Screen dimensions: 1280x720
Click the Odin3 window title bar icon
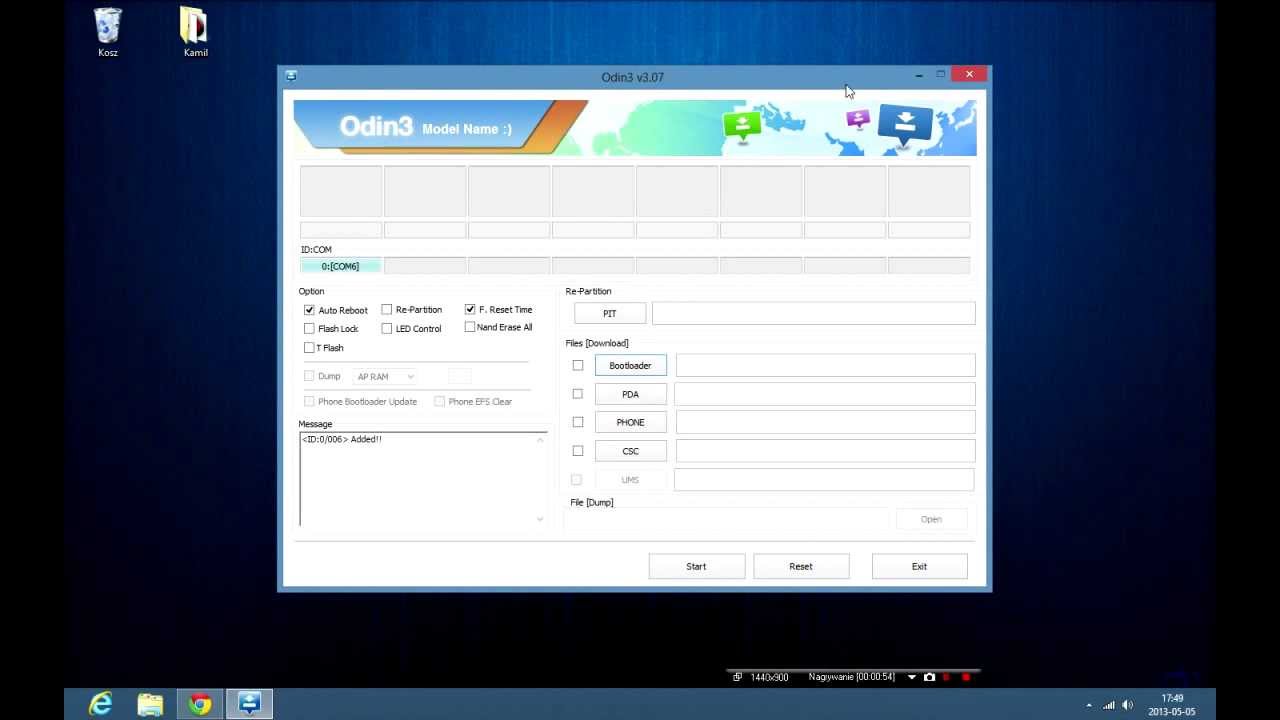coord(291,76)
